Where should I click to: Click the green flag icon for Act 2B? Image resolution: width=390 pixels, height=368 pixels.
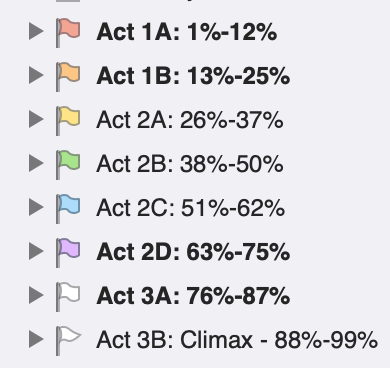click(68, 164)
